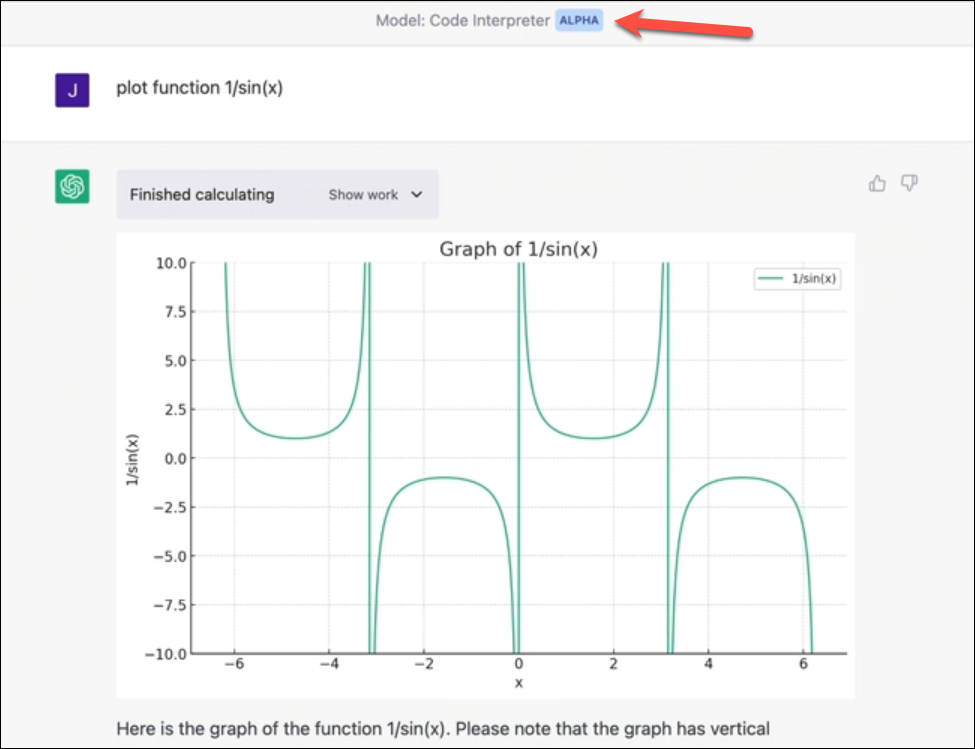Click the purple J user avatar

click(72, 90)
